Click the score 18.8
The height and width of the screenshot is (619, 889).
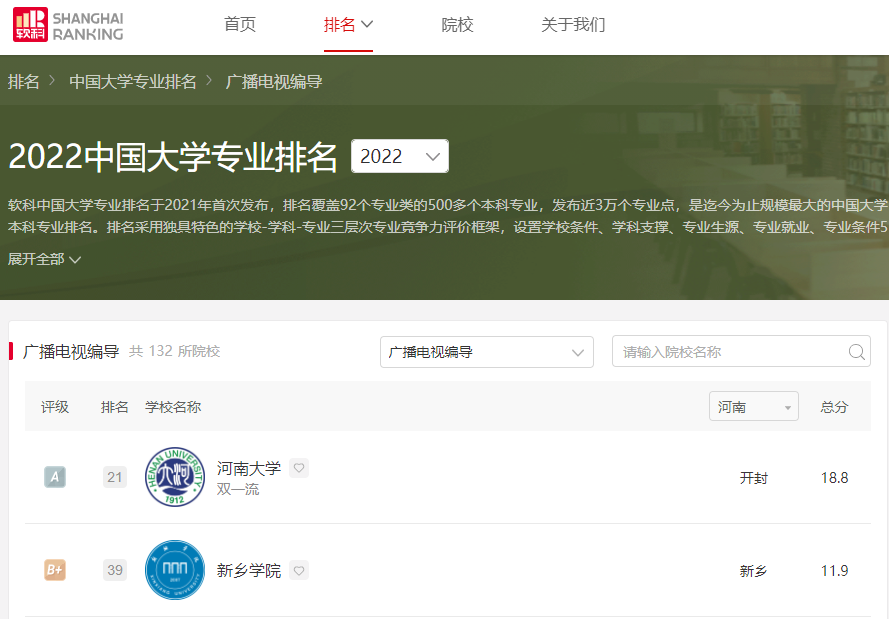point(835,478)
